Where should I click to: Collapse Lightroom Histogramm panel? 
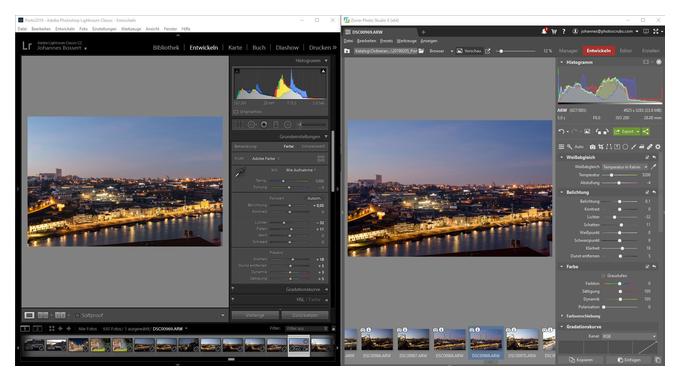326,61
